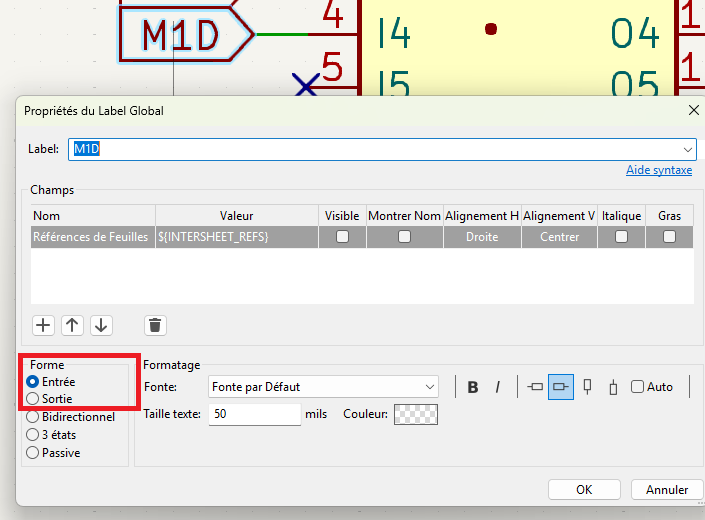Click the no-connect X marker on pin 5
705x520 pixels.
[306, 84]
